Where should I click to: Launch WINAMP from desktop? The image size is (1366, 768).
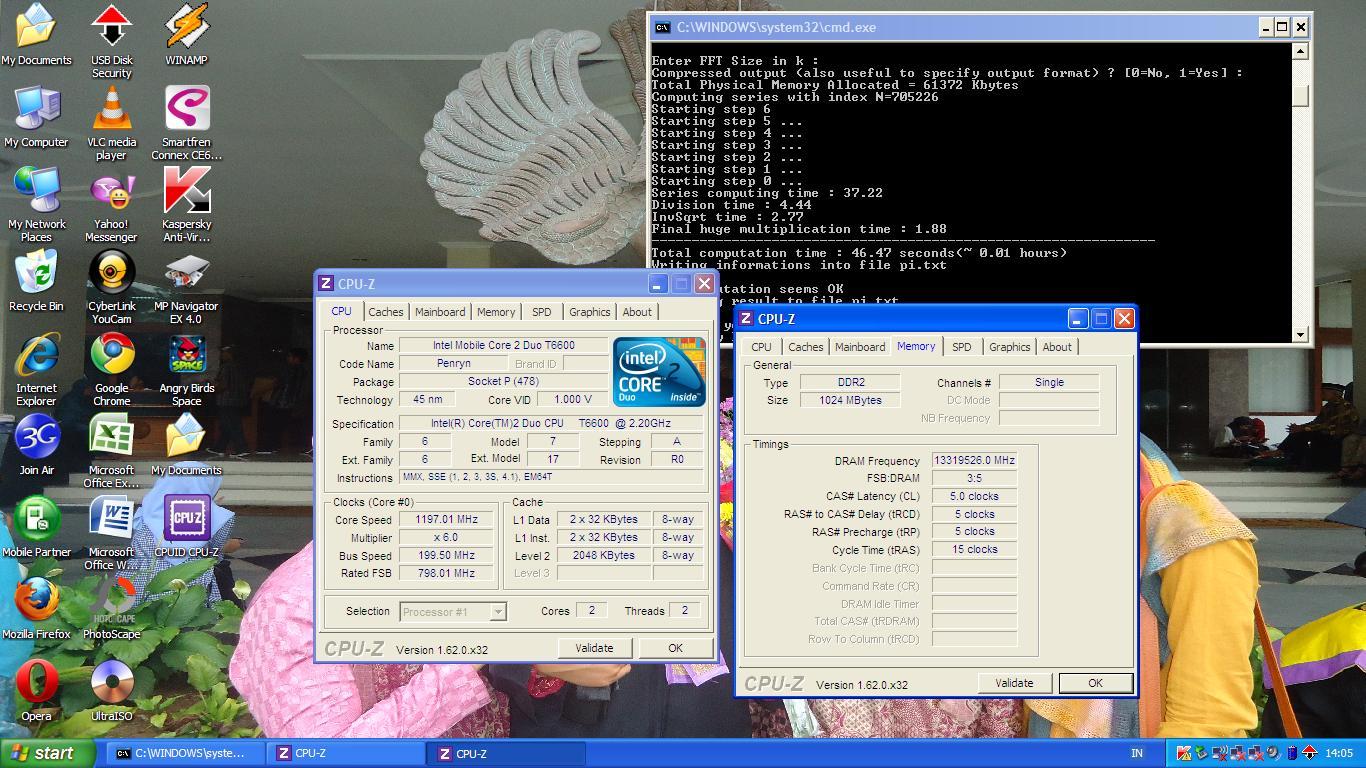pos(186,34)
